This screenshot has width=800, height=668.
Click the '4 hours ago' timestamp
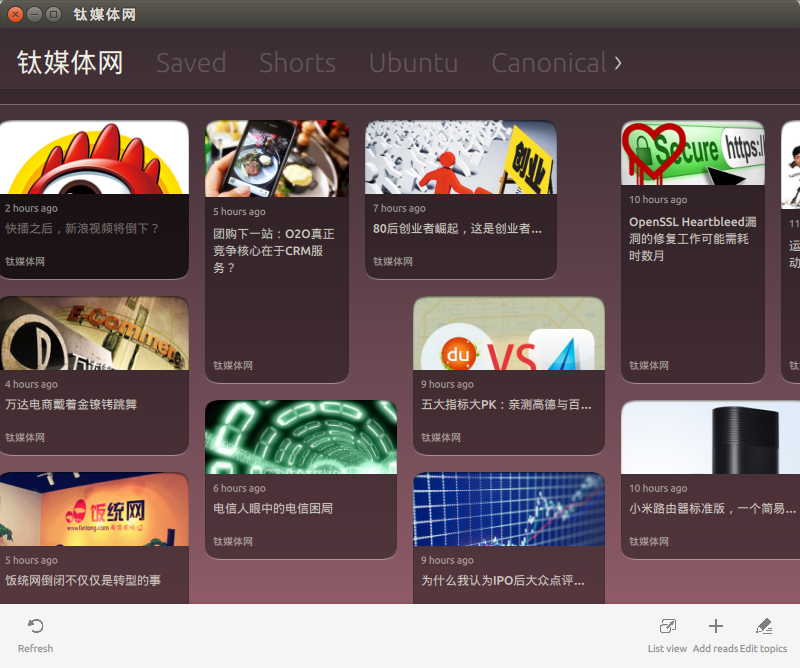[31, 384]
